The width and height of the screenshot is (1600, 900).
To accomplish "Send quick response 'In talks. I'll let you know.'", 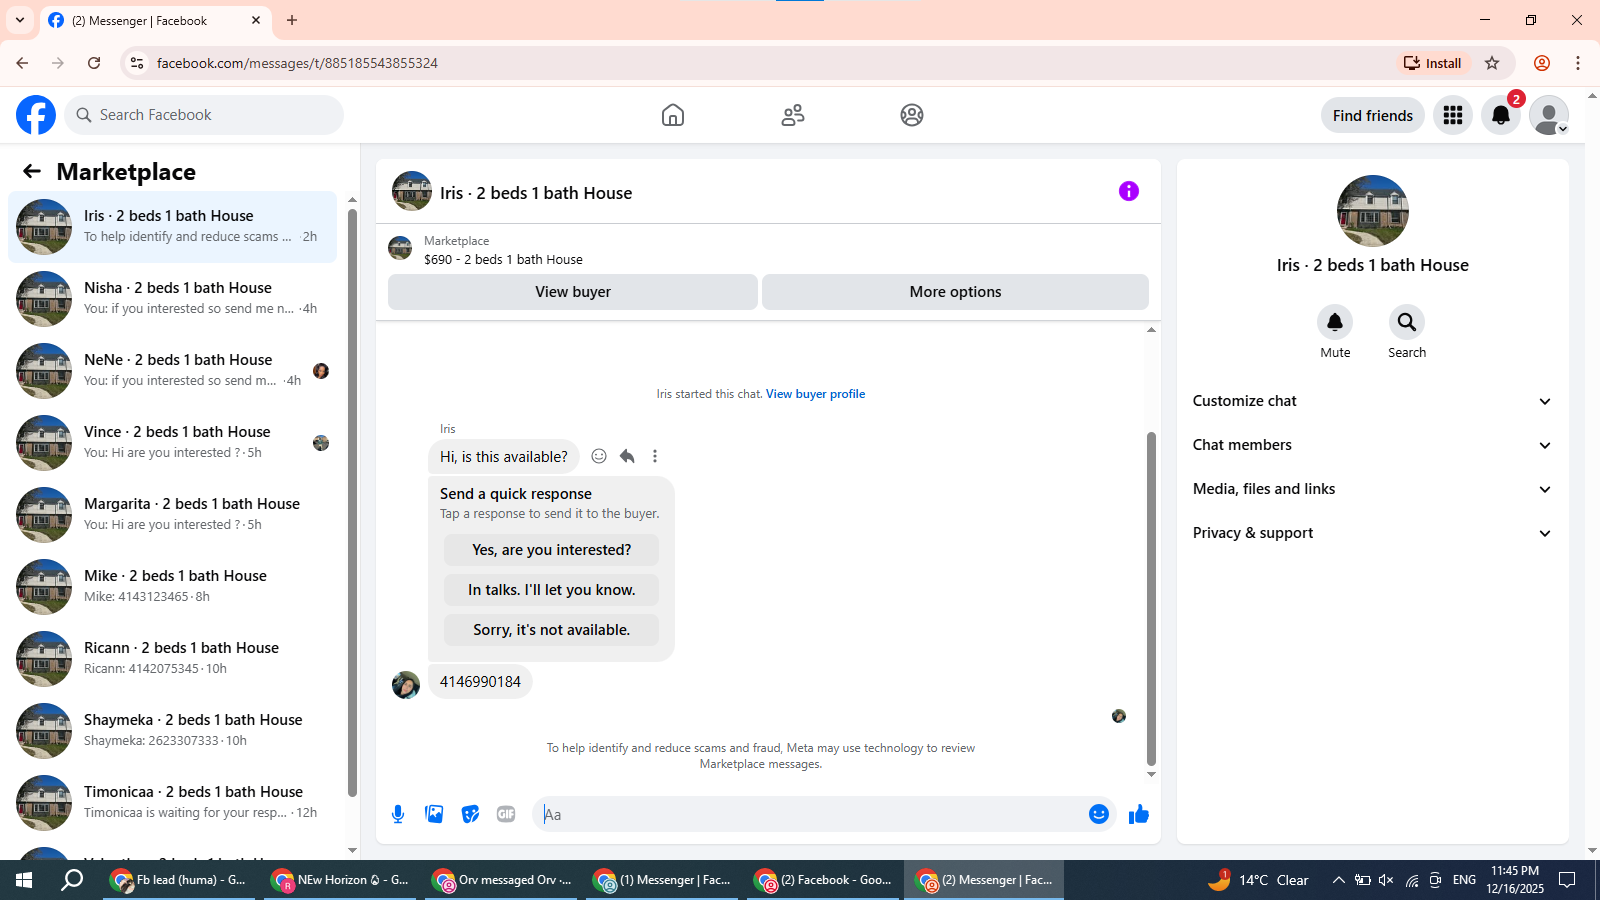I will pyautogui.click(x=552, y=590).
